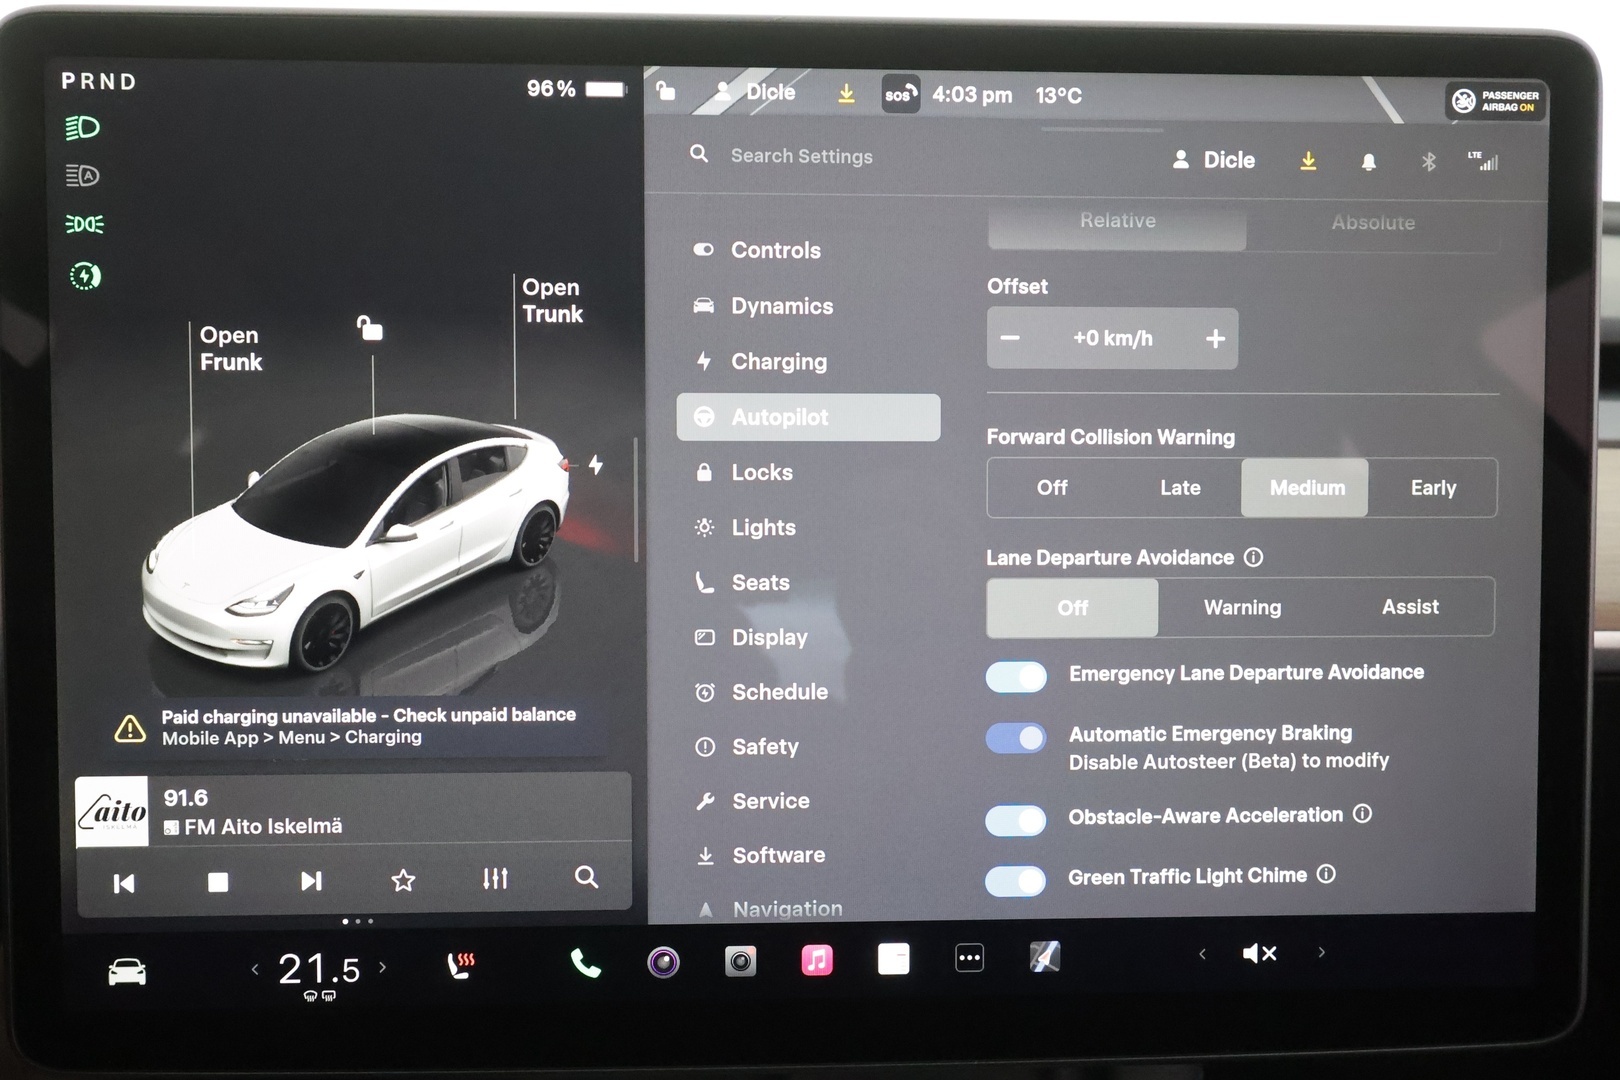
Task: Select Absolute speed offset mode
Action: pos(1373,224)
